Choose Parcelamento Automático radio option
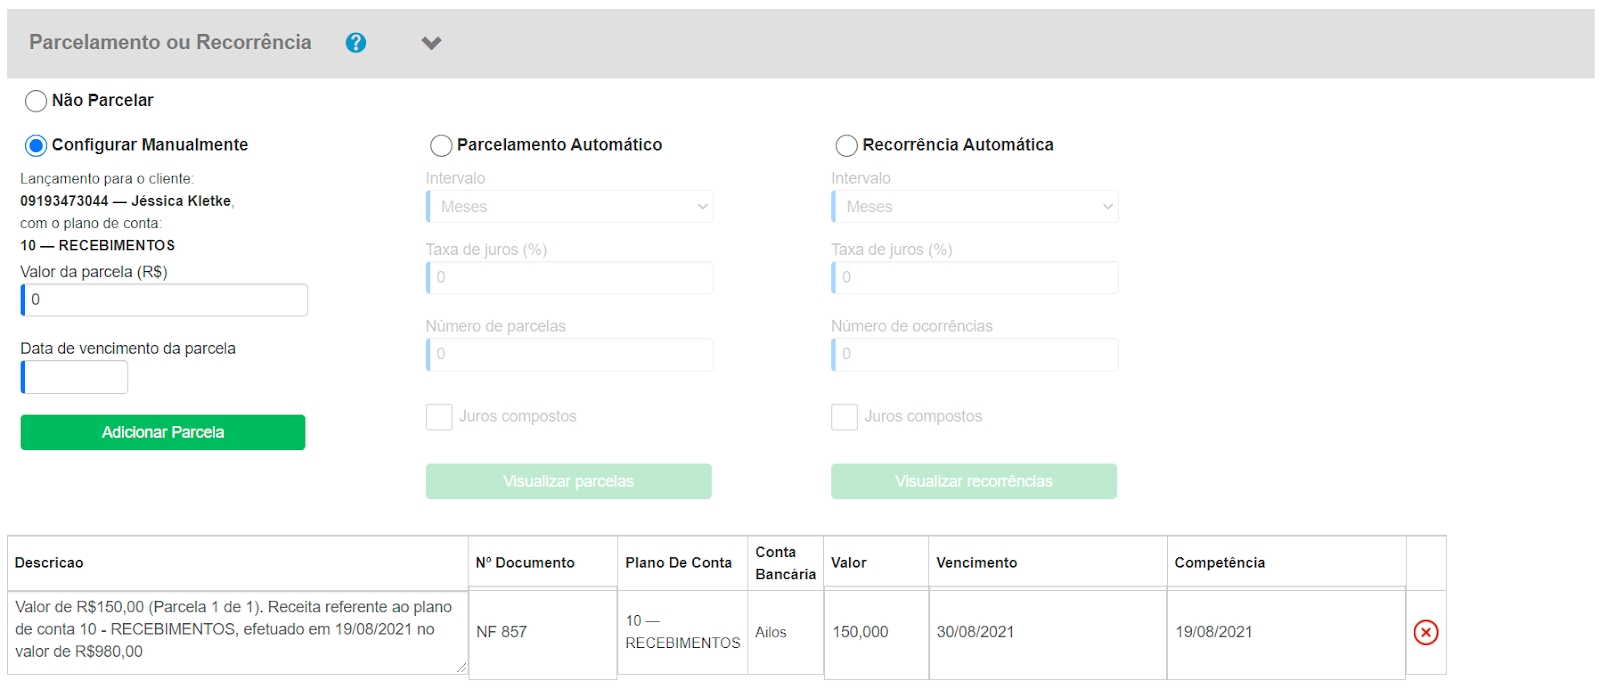This screenshot has height=689, width=1600. tap(441, 146)
